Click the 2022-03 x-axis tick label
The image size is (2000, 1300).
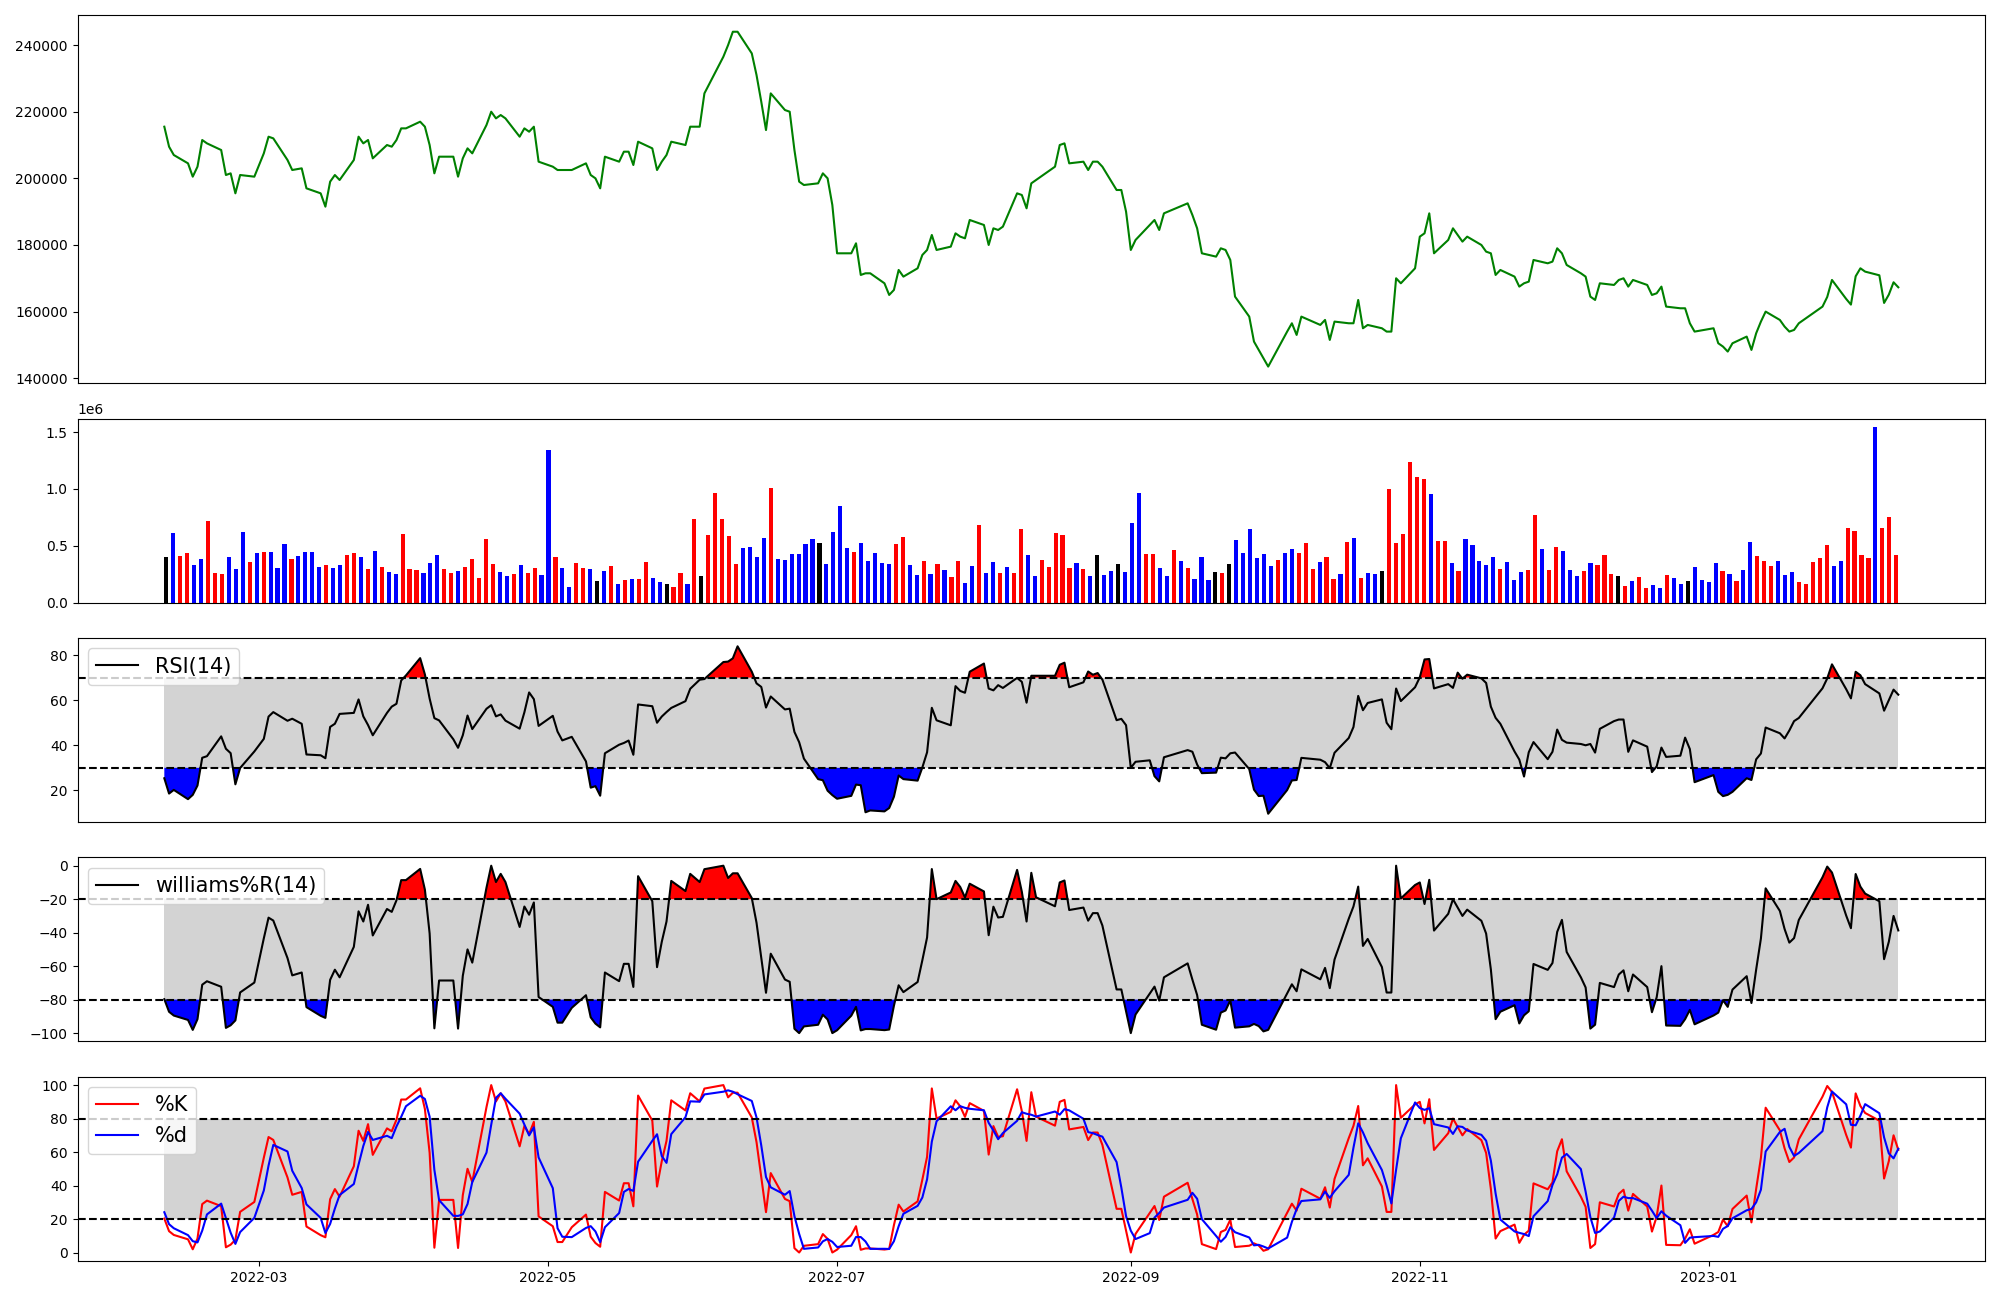[259, 1277]
